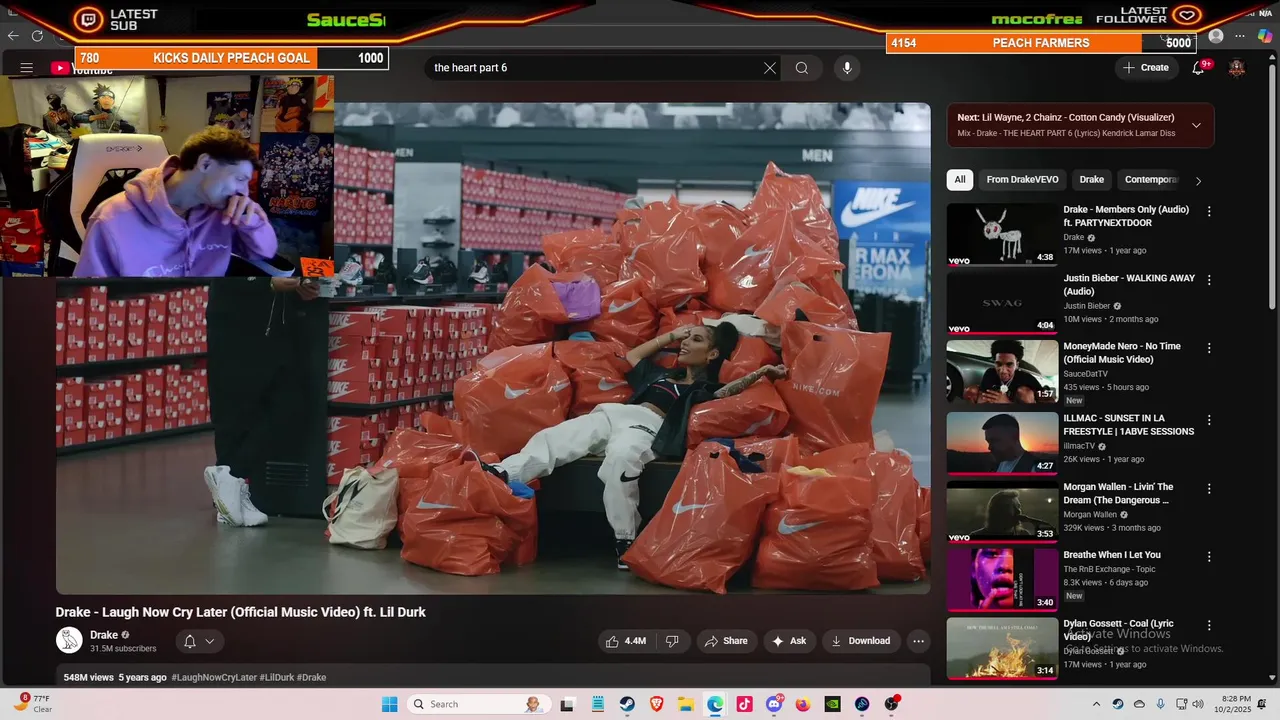Open the Windows Start menu
Viewport: 1280px width, 720px height.
click(x=390, y=704)
